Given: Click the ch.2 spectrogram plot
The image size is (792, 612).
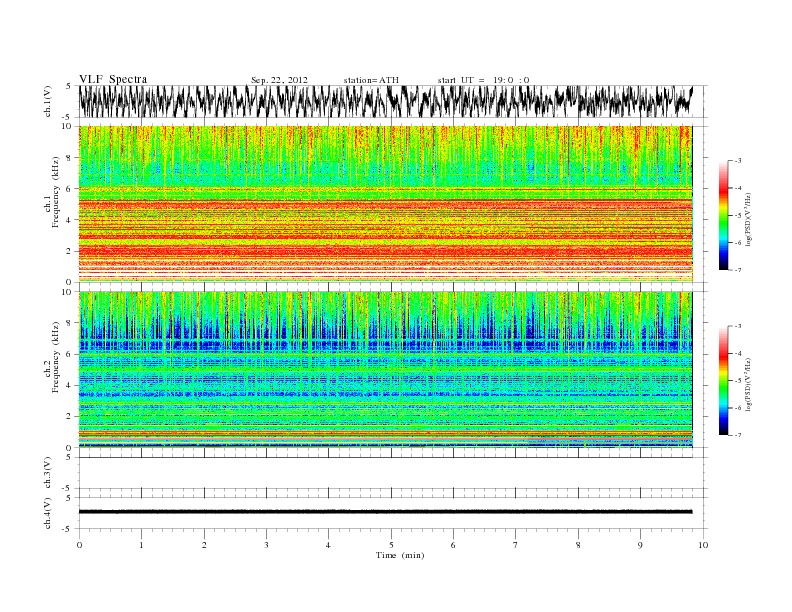Looking at the screenshot, I should [385, 370].
